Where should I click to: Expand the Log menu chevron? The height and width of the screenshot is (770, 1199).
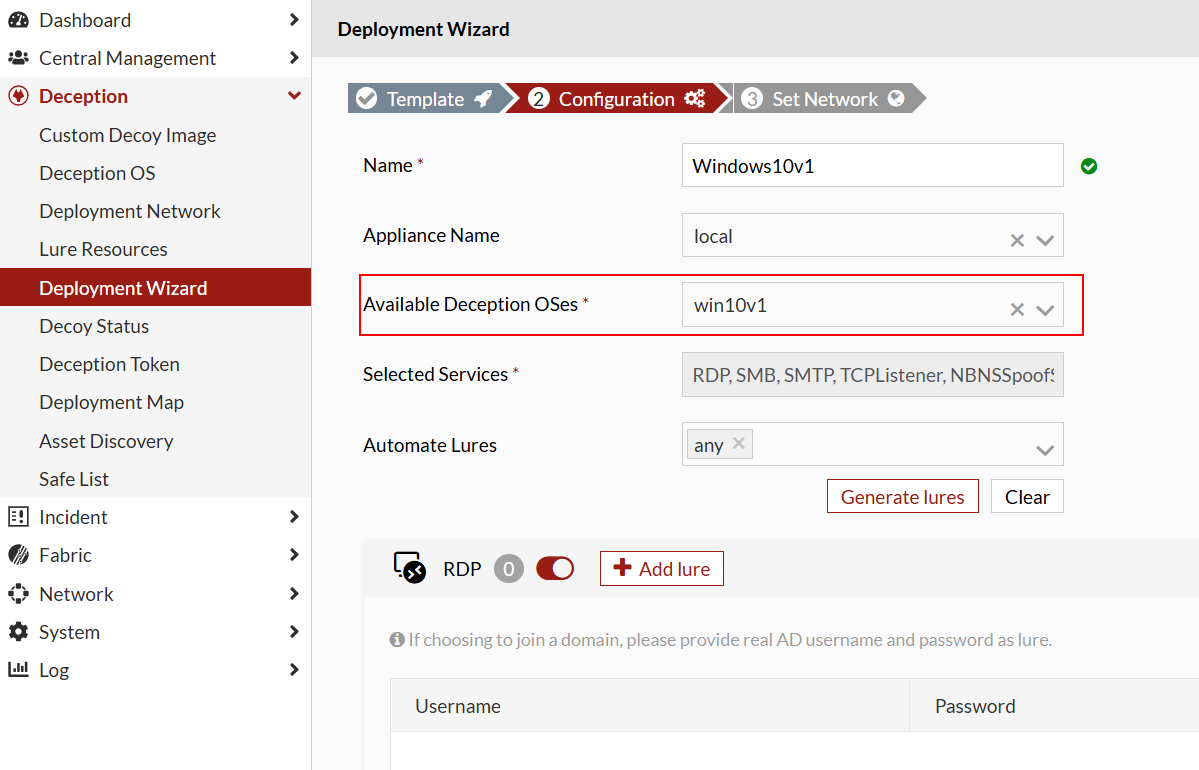(x=294, y=670)
